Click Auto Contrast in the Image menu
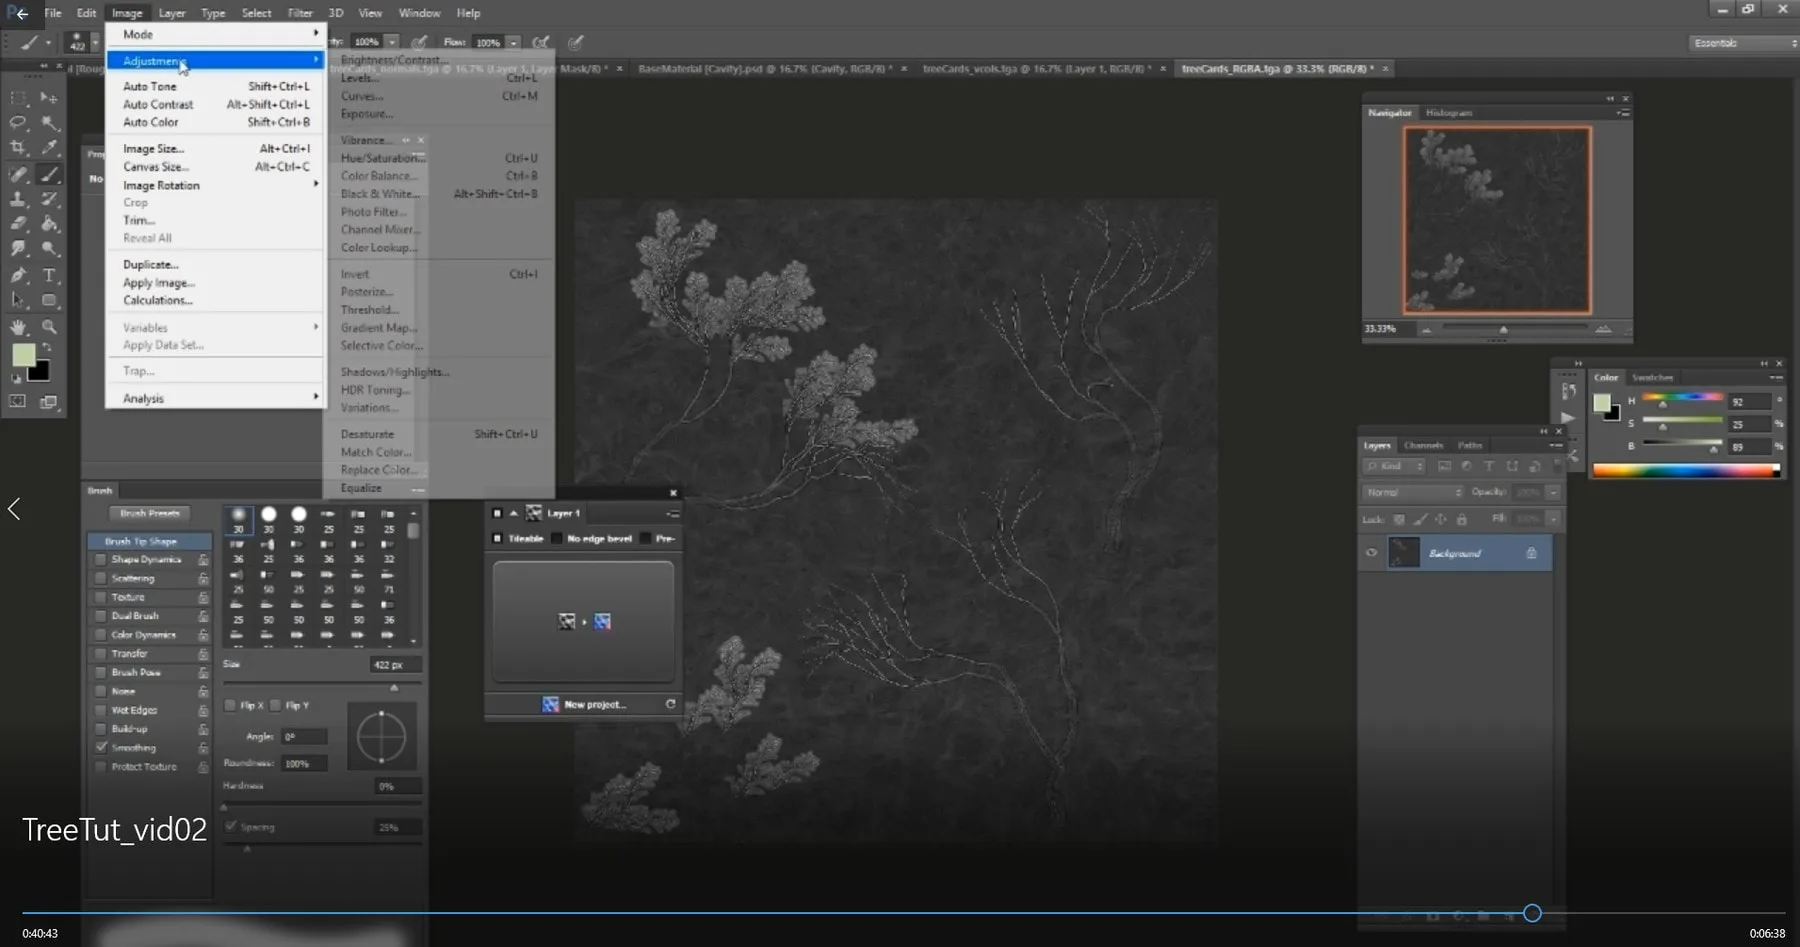 (159, 104)
